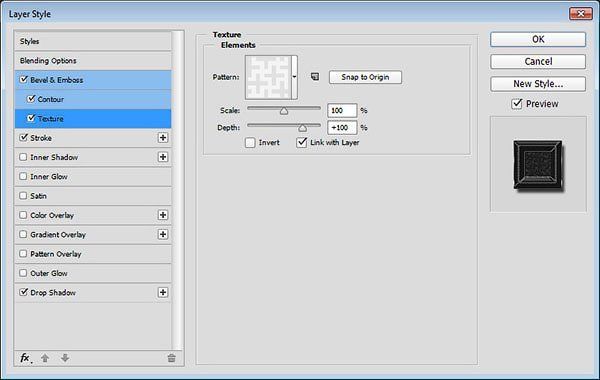Uncheck the Texture checkbox
Screen dimensions: 600x380
[31, 118]
